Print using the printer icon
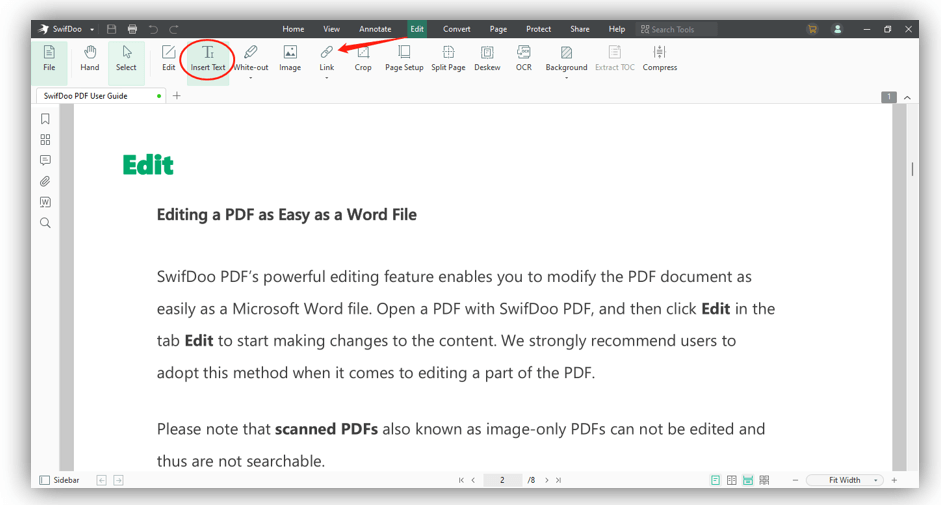This screenshot has width=941, height=505. click(x=133, y=29)
